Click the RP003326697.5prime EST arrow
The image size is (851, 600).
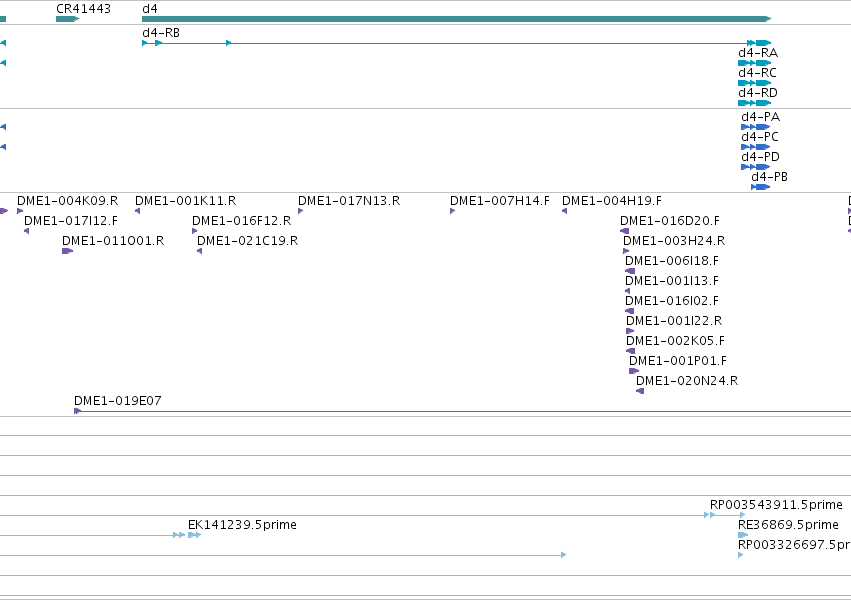(741, 555)
